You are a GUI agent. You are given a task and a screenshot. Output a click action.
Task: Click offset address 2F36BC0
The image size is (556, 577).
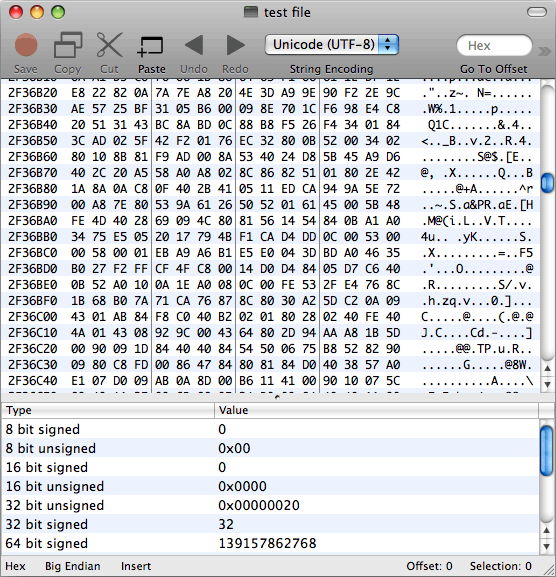click(x=33, y=253)
